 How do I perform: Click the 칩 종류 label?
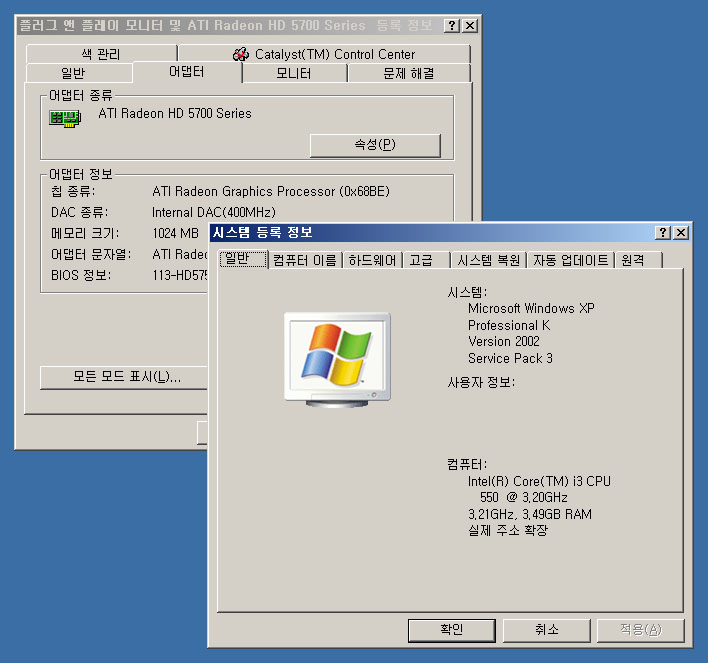click(x=73, y=191)
